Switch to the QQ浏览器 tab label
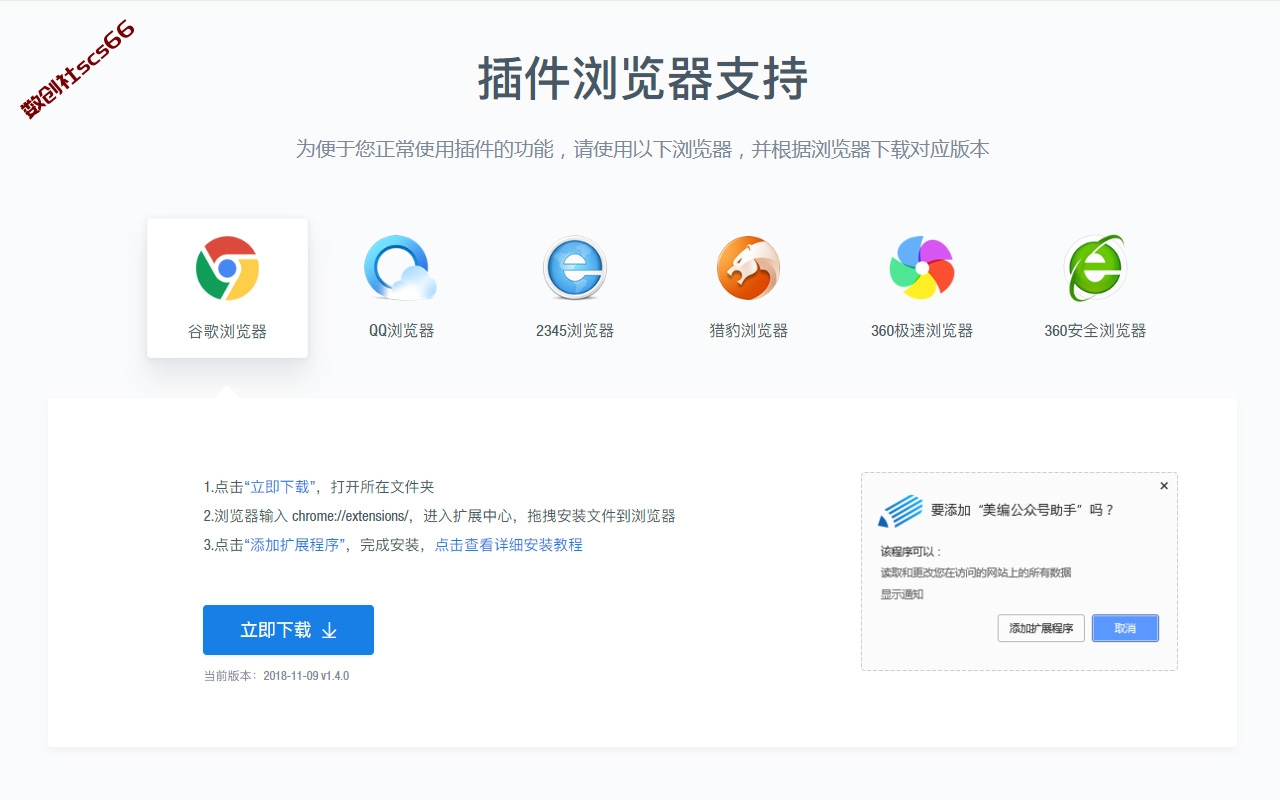The height and width of the screenshot is (800, 1280). tap(401, 331)
